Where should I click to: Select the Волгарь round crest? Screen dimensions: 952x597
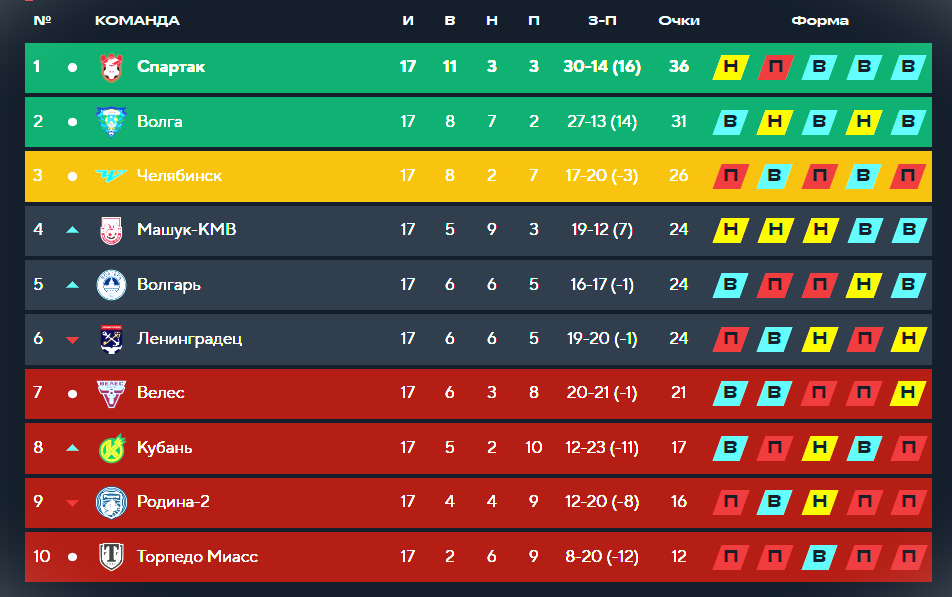[110, 284]
